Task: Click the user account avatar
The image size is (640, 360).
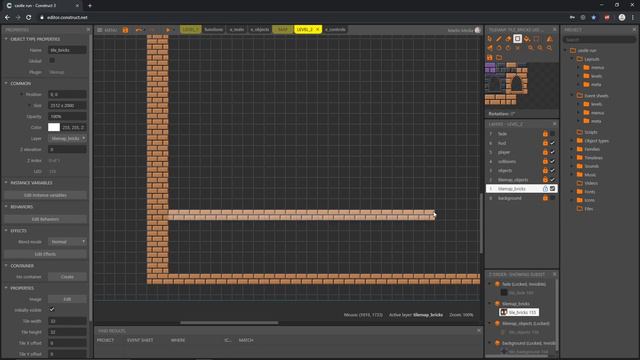Action: 477,30
